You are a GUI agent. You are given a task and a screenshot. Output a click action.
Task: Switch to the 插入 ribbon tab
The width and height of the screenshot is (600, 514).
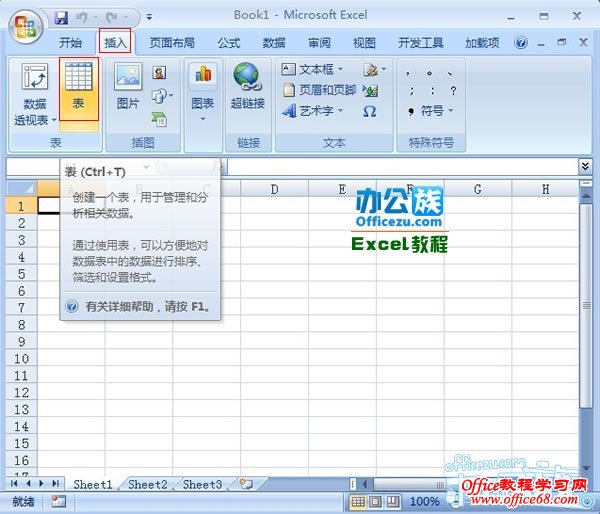(x=115, y=42)
